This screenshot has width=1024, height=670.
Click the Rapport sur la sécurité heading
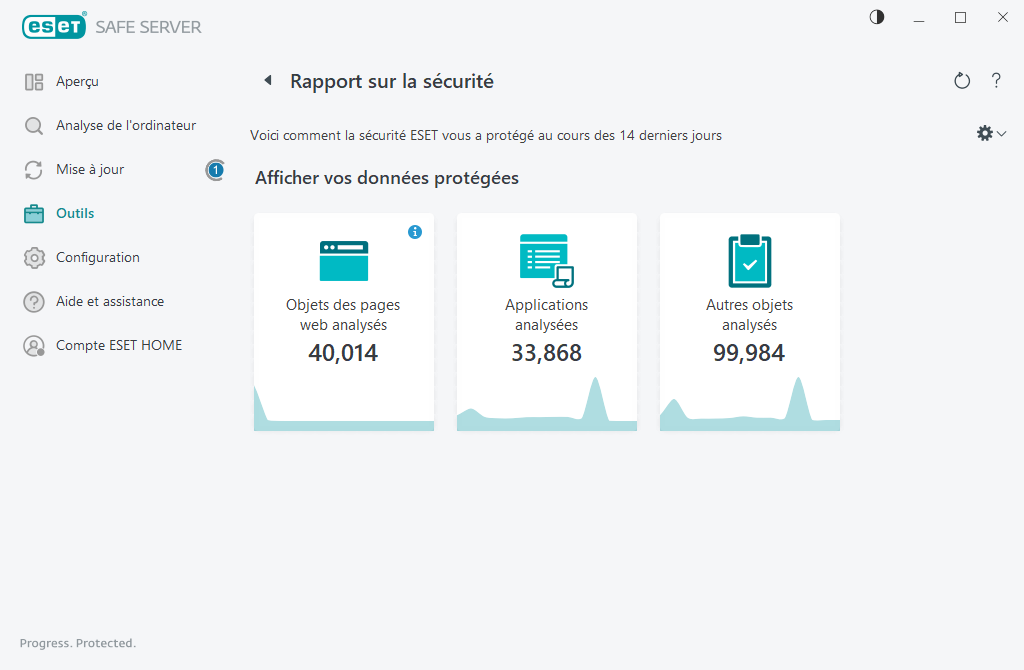(392, 82)
